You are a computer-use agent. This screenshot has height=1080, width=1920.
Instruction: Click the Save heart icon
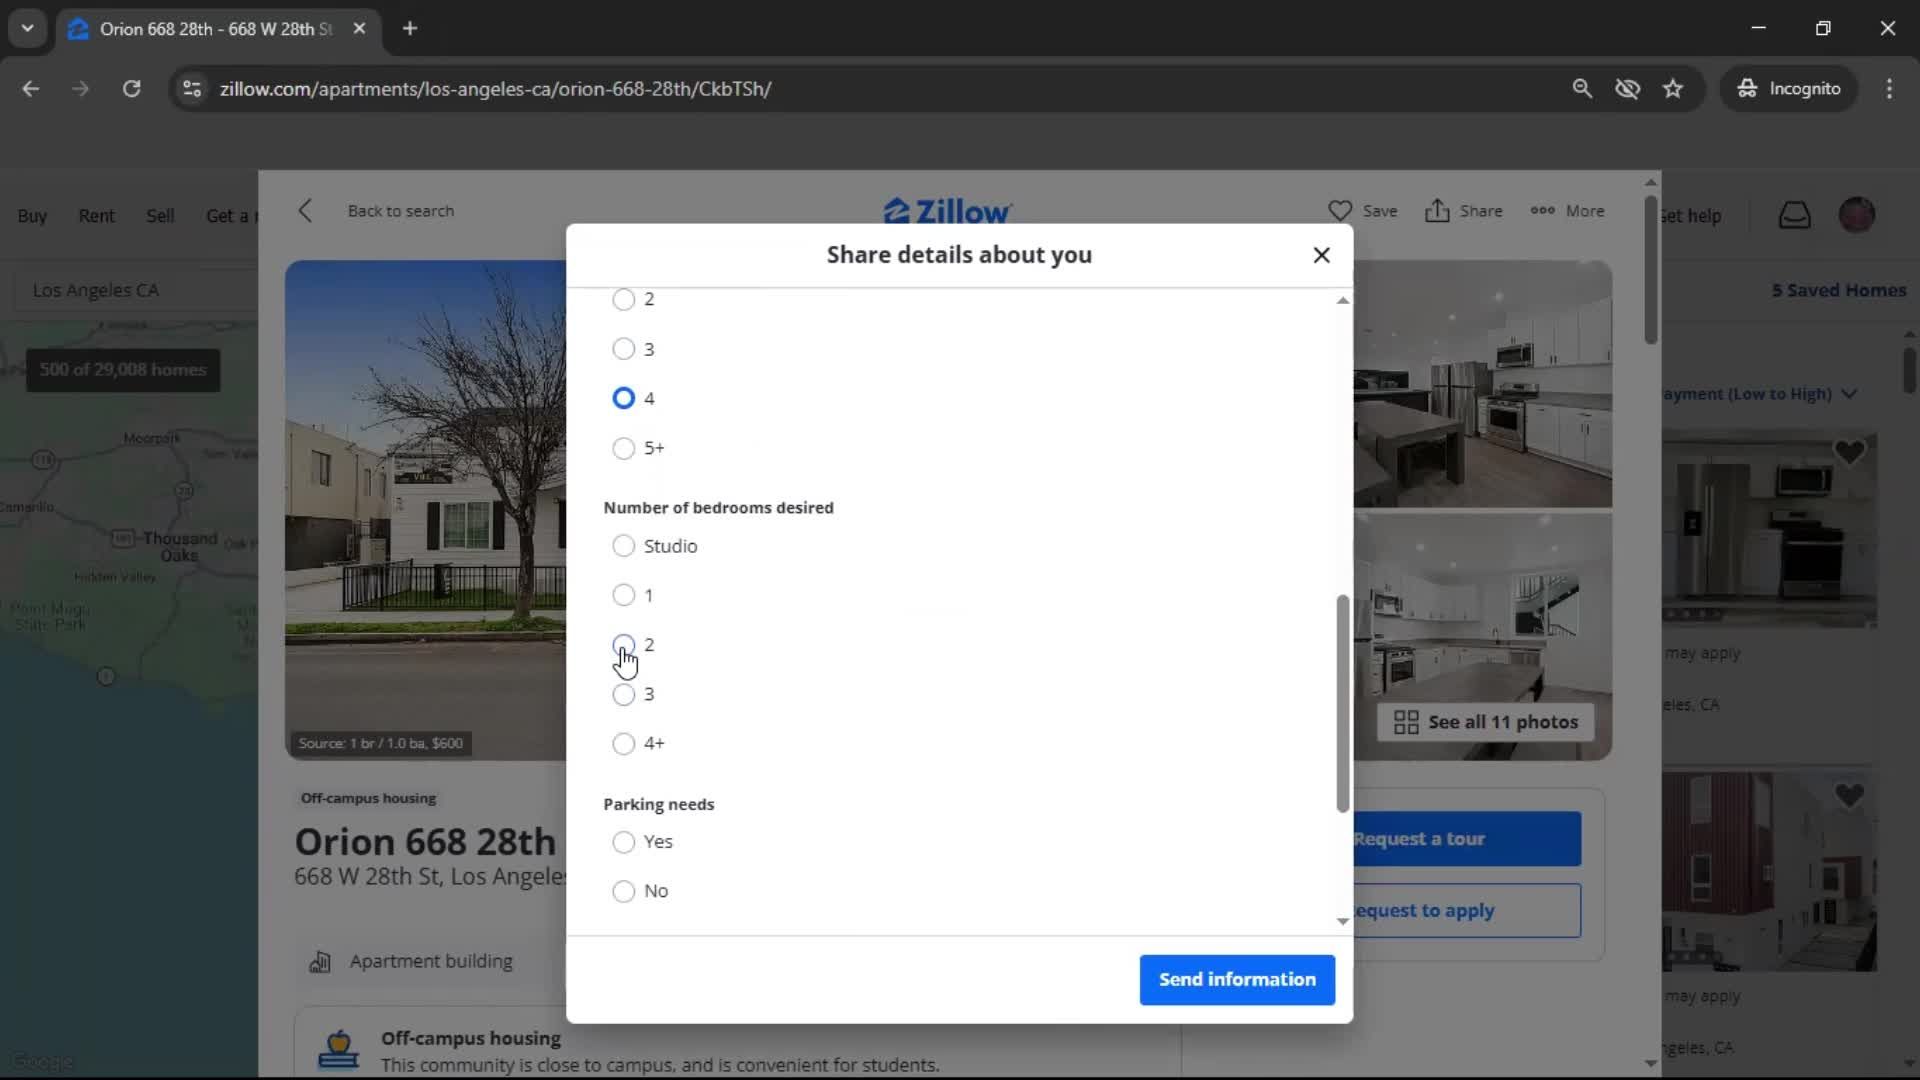tap(1340, 211)
